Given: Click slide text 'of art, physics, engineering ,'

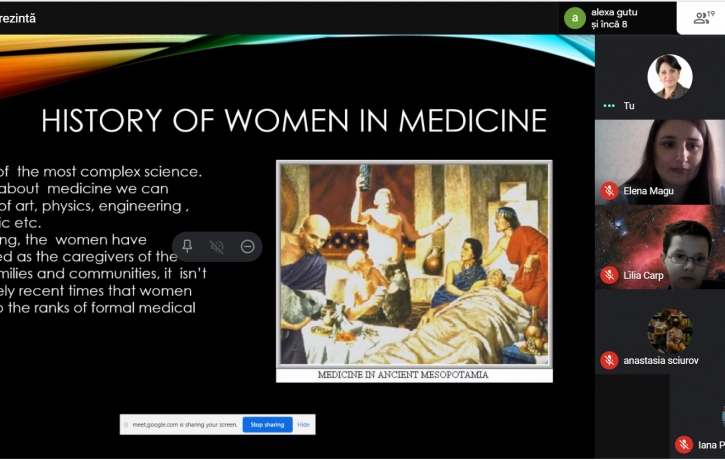Looking at the screenshot, I should (x=94, y=206).
